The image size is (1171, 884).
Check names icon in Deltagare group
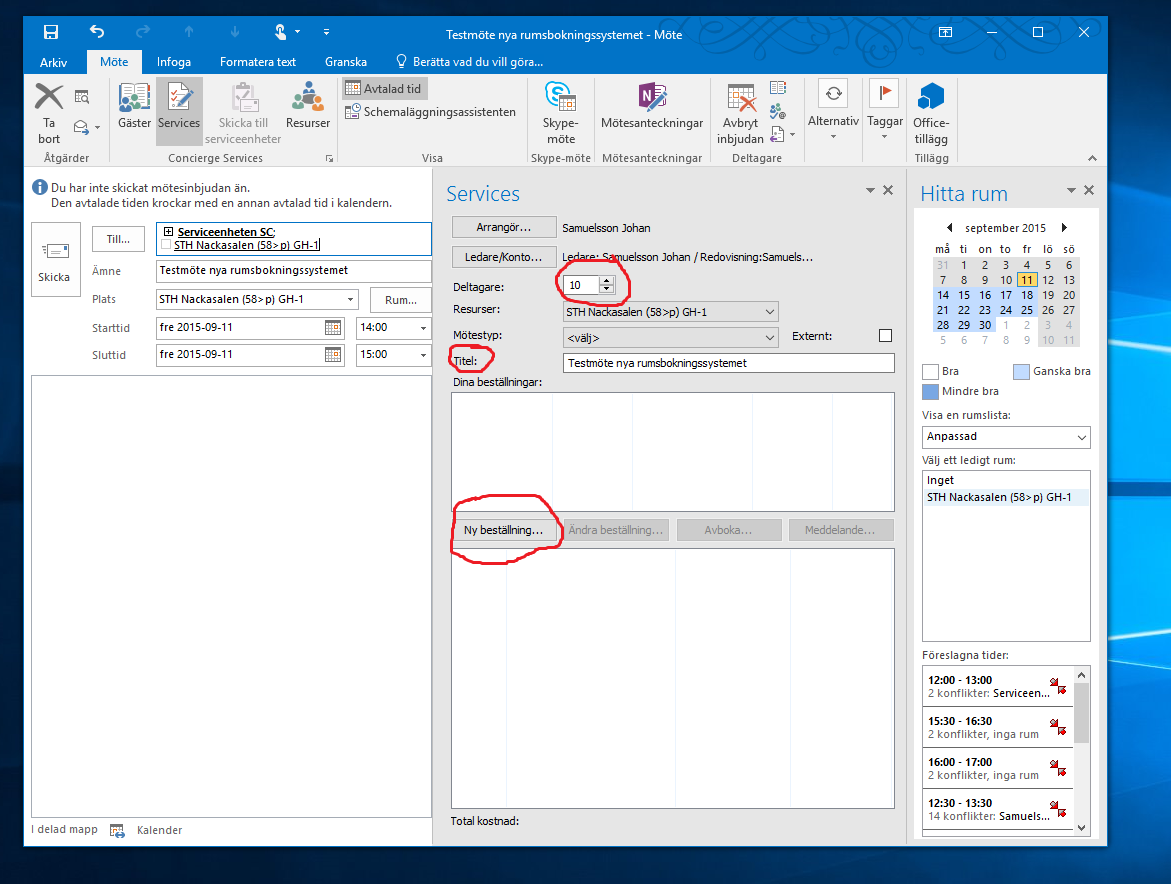click(777, 112)
